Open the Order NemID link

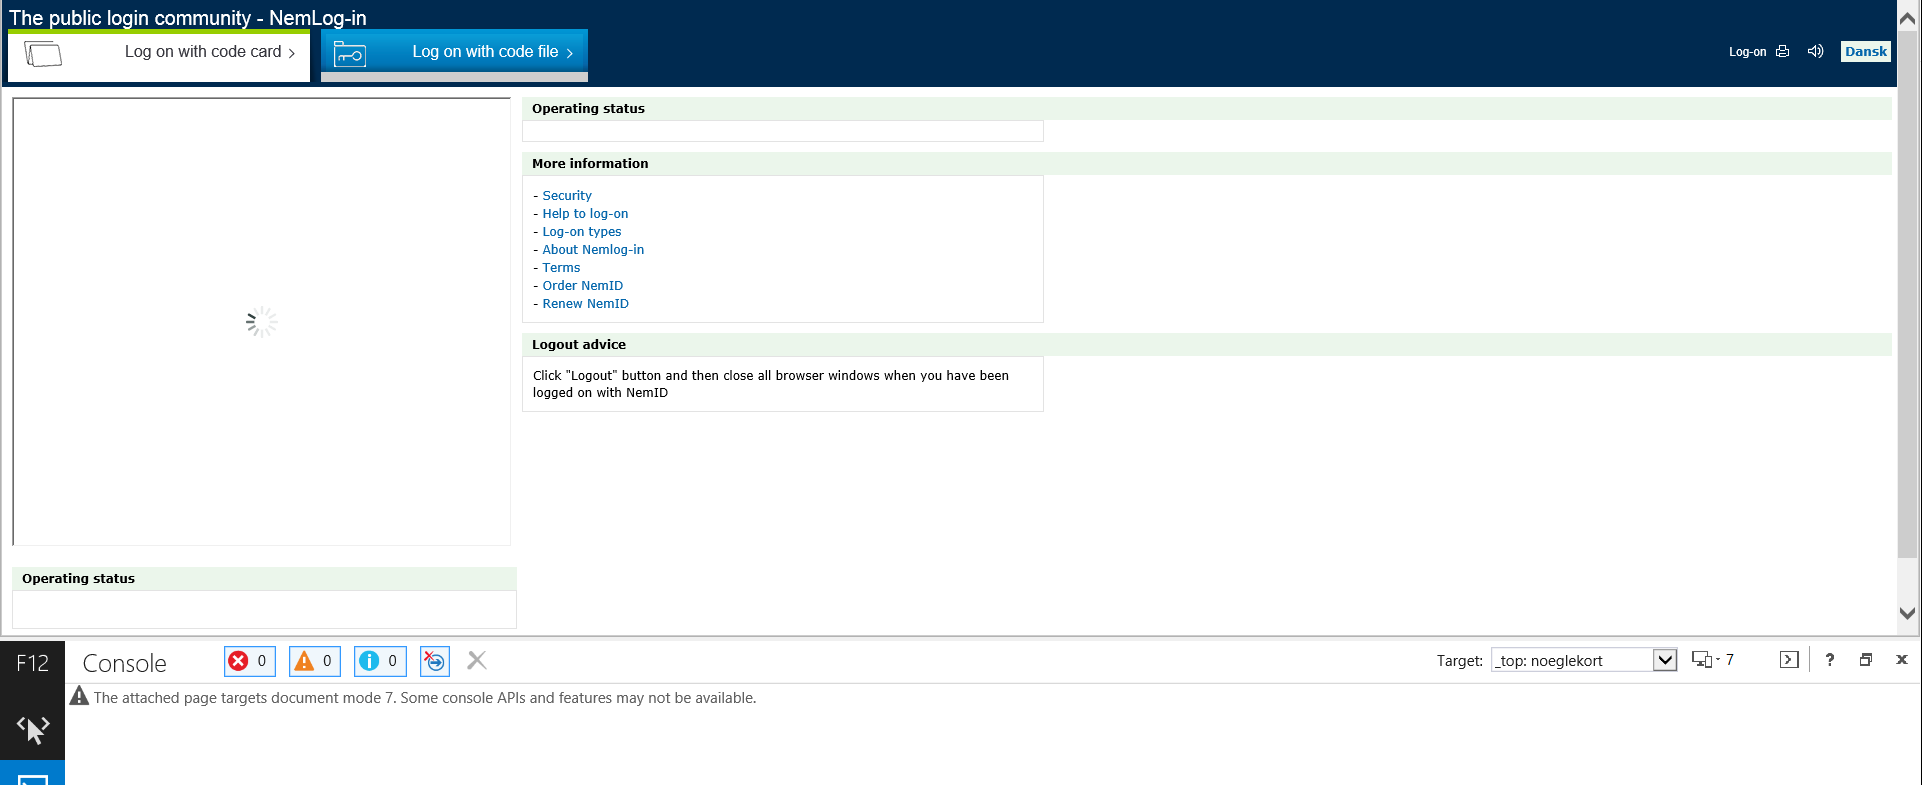click(582, 286)
